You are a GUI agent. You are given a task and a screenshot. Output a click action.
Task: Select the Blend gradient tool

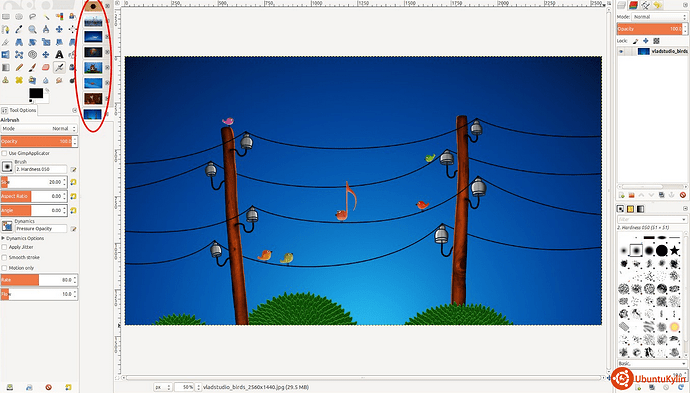click(6, 67)
